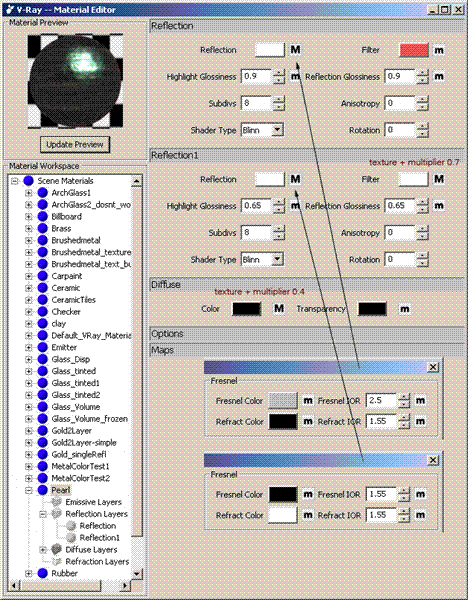Expand the Diffuse Layers node
The image size is (468, 600).
coord(43,549)
